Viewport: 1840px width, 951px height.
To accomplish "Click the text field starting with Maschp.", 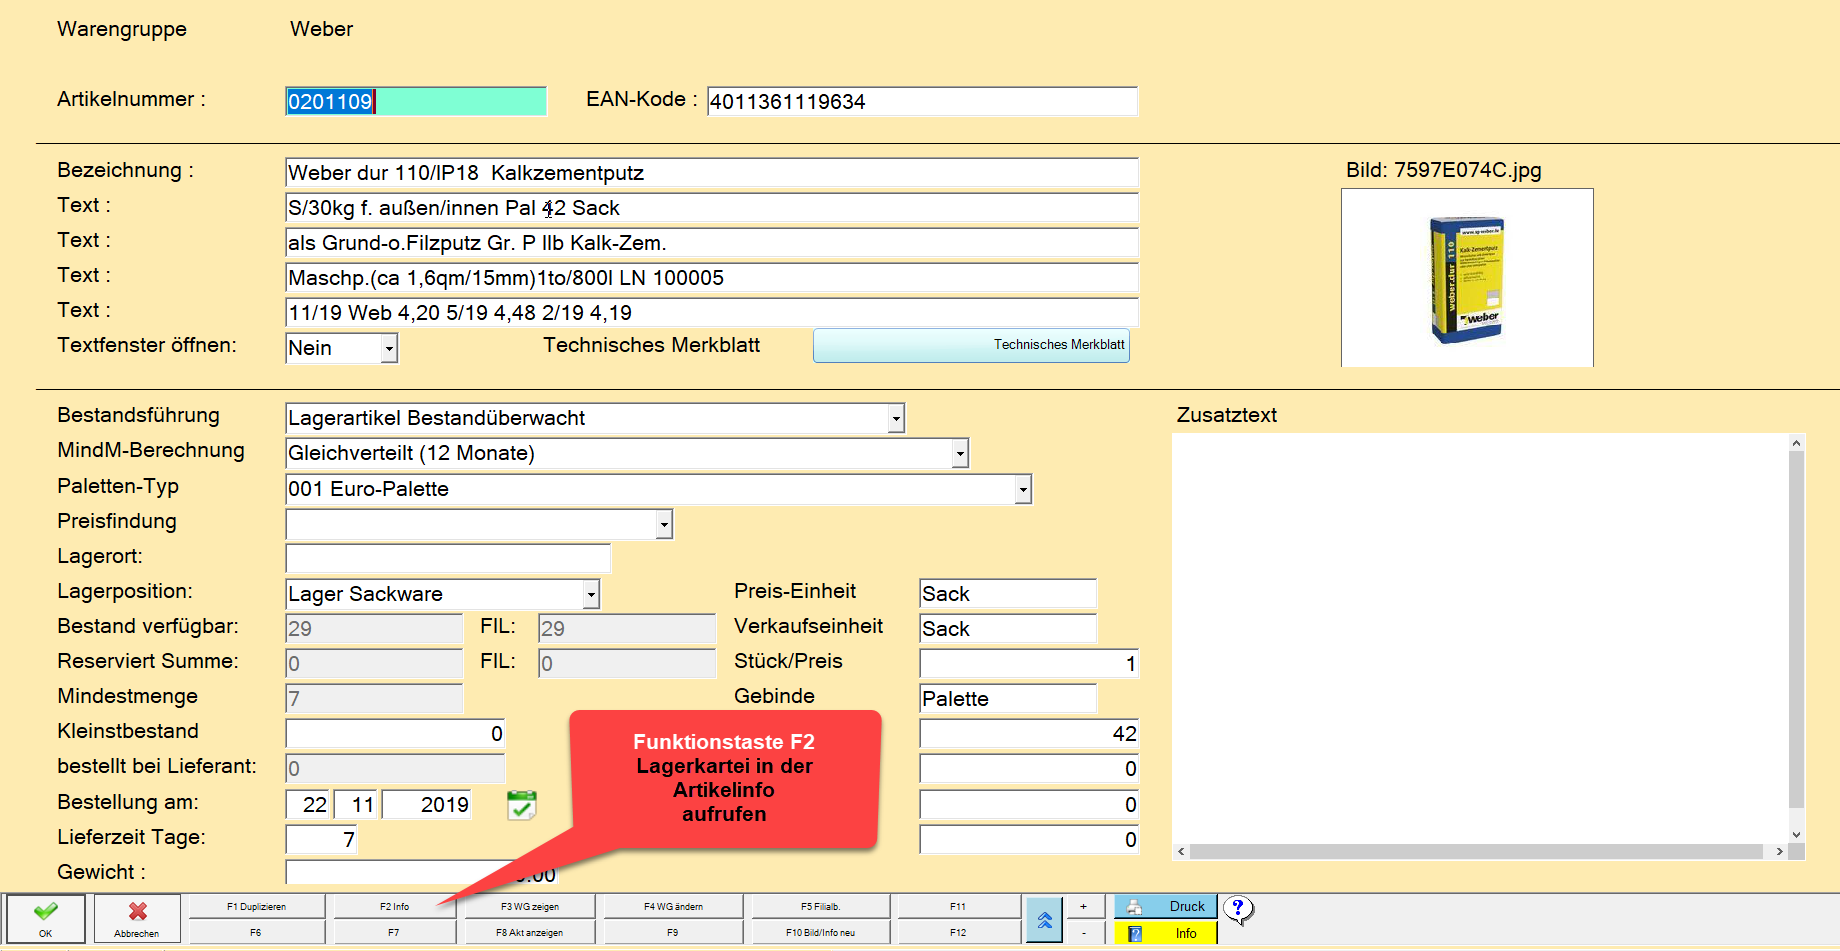I will [x=712, y=277].
